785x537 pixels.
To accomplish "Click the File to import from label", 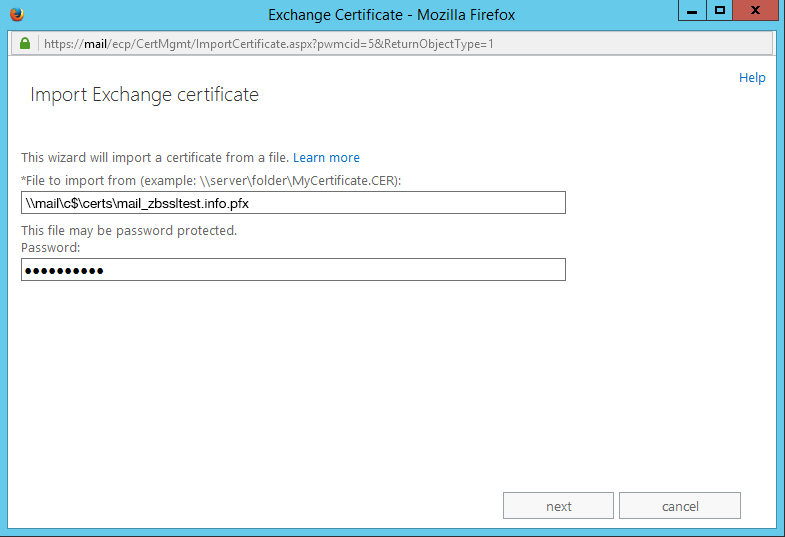I will [210, 180].
